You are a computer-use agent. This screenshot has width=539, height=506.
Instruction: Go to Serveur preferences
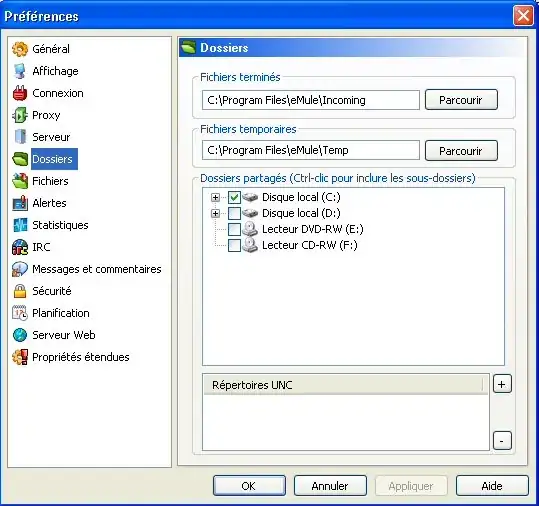click(x=51, y=137)
